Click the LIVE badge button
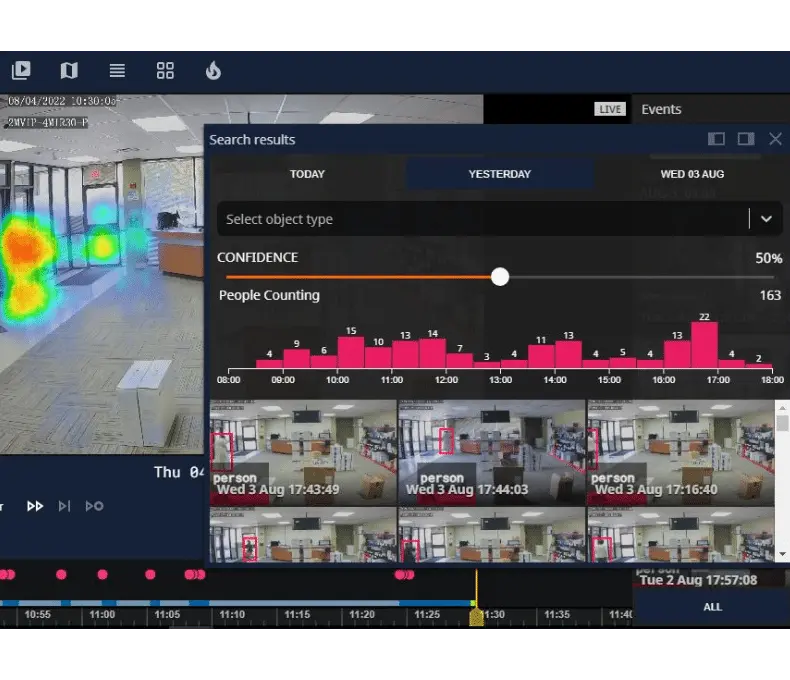This screenshot has height=680, width=790. tap(610, 109)
